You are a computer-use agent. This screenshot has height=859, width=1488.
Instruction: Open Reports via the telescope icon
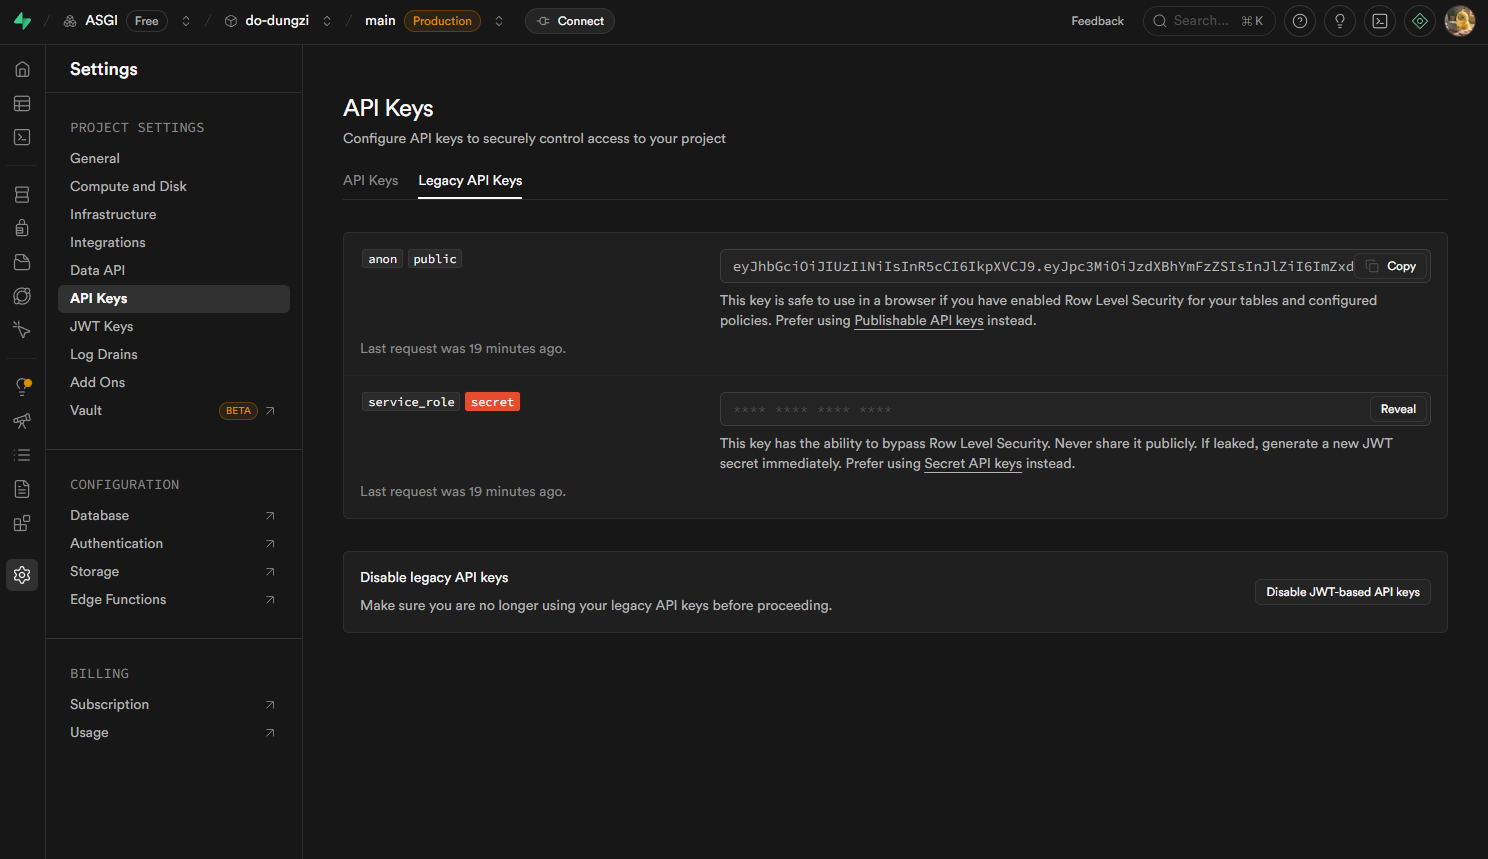click(x=22, y=421)
